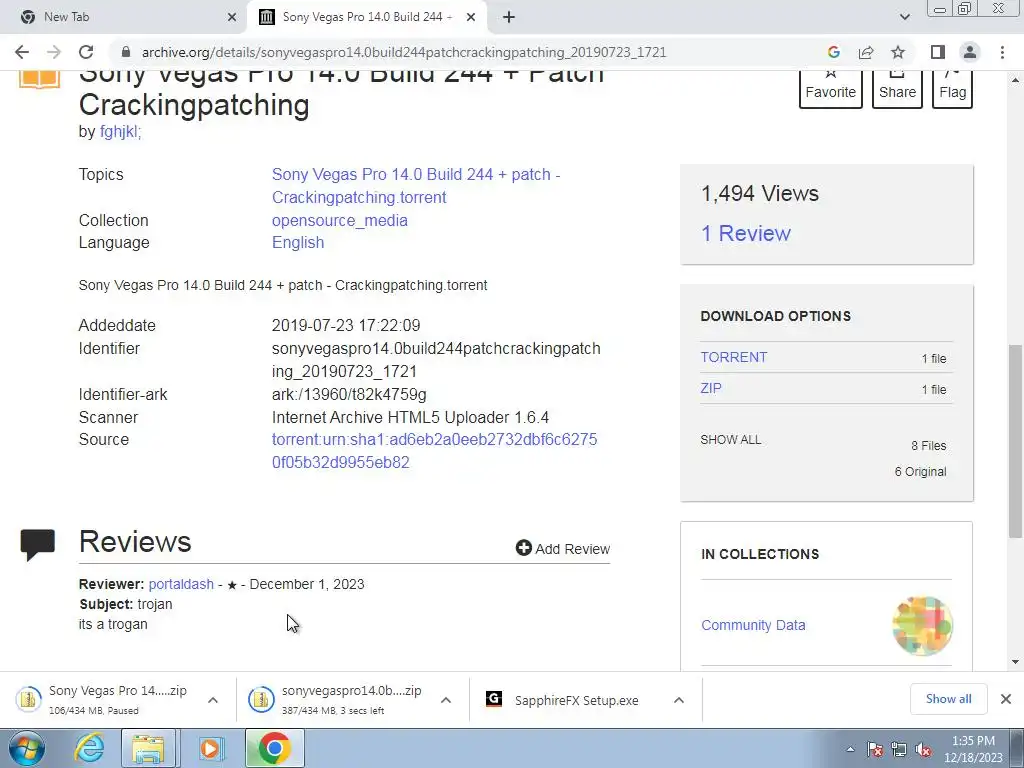Image resolution: width=1024 pixels, height=768 pixels.
Task: Click the browser forward arrow
Action: point(54,52)
